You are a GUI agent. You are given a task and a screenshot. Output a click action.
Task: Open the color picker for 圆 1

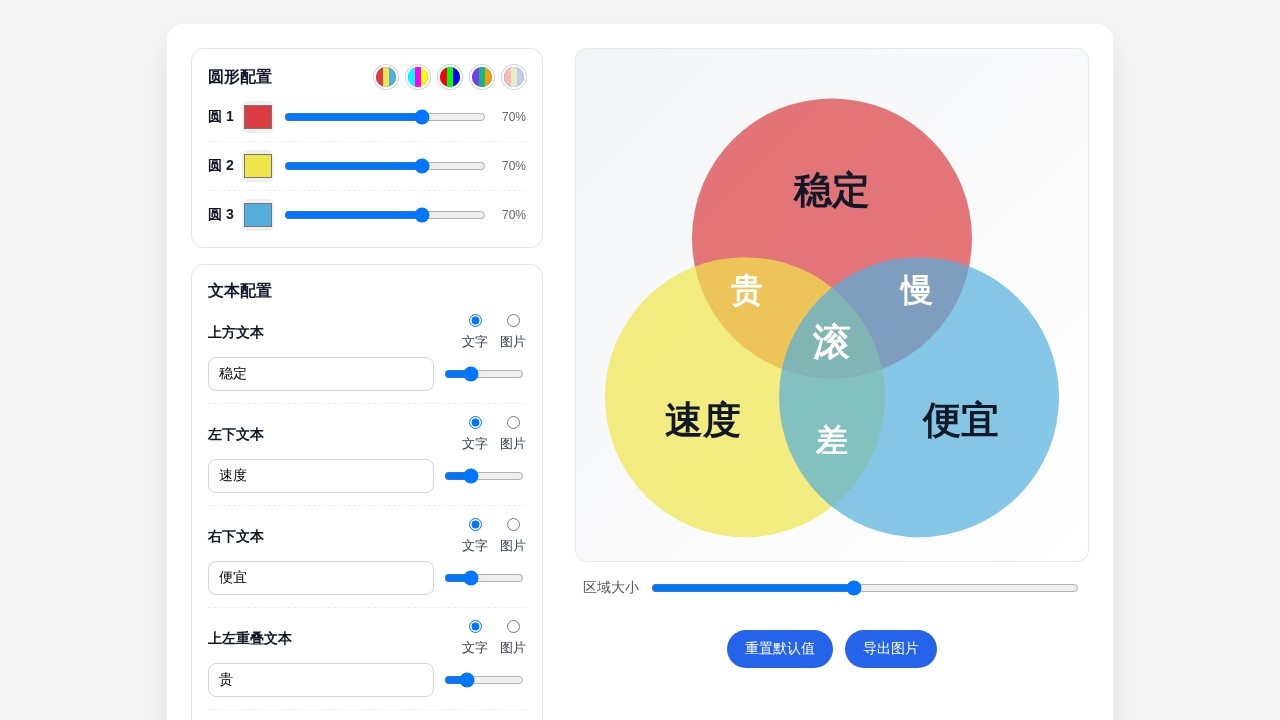(257, 116)
